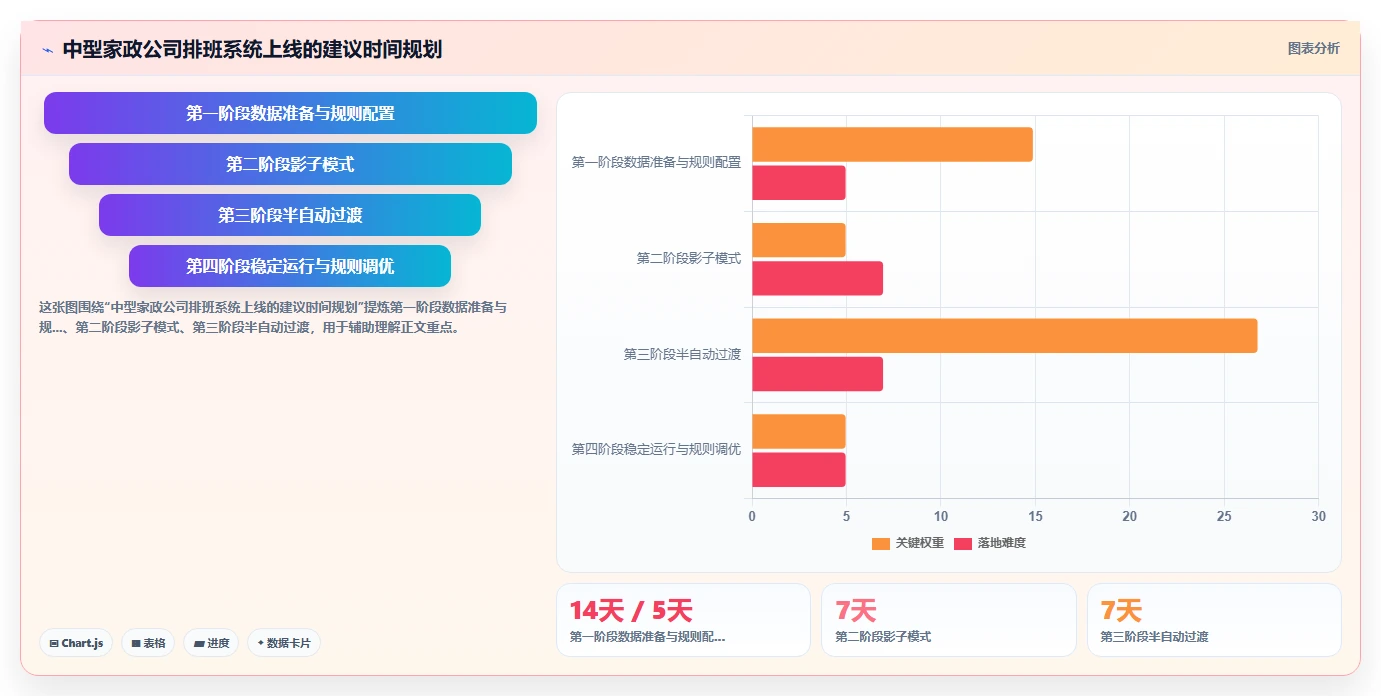Open the 14天 / 5天 data card
Screen dimensions: 1381x696
[683, 620]
